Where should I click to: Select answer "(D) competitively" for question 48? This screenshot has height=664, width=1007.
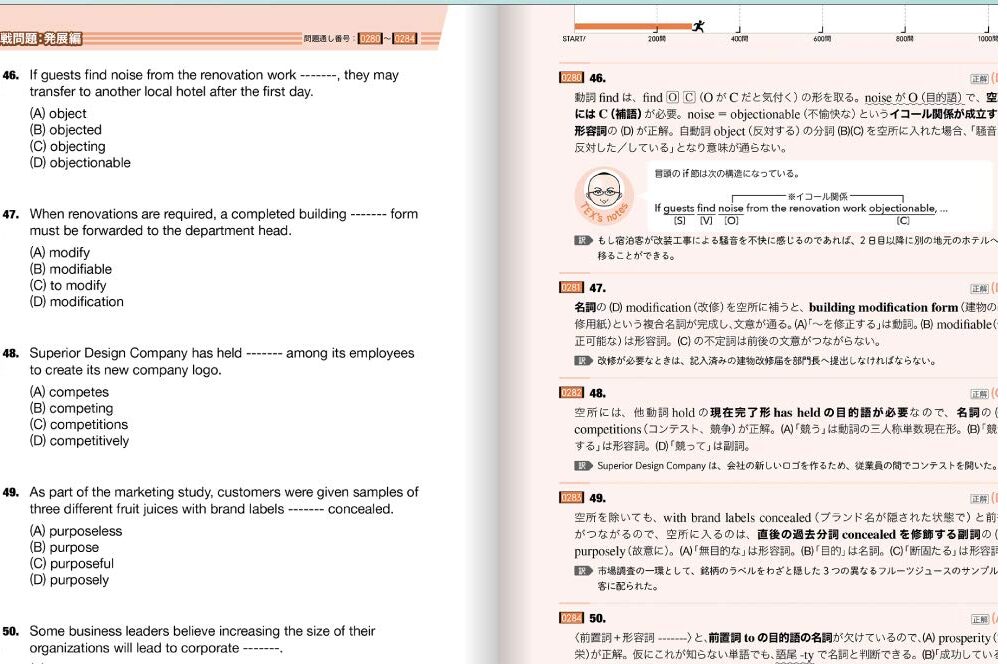pos(80,441)
